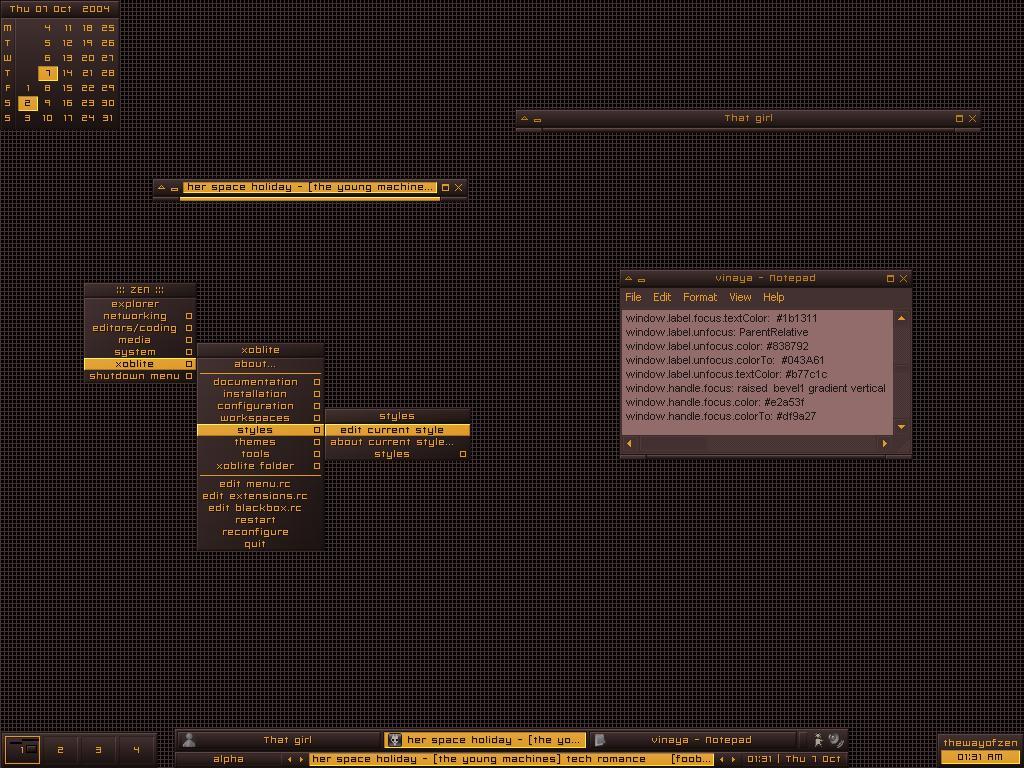Select restart in xoblite menu
Image resolution: width=1024 pixels, height=768 pixels.
point(261,520)
